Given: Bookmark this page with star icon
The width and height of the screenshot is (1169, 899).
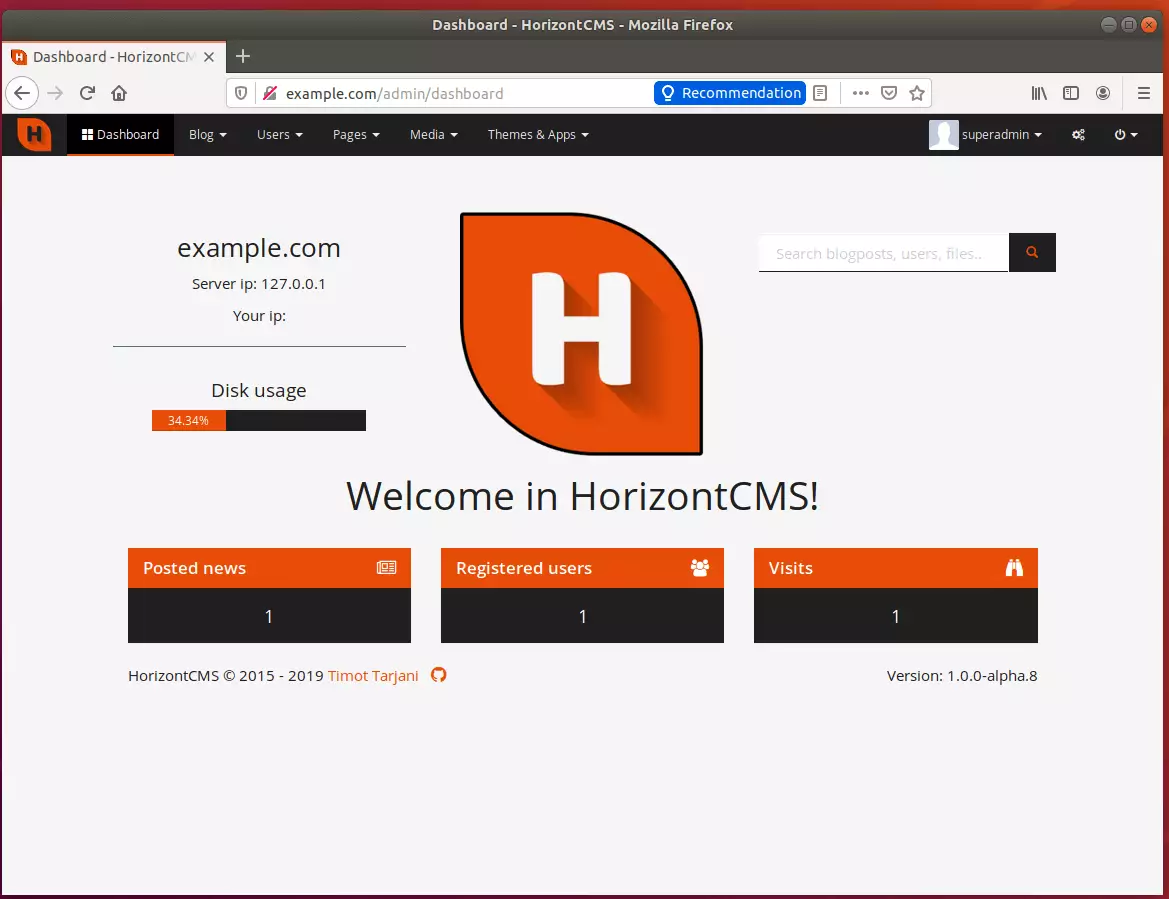Looking at the screenshot, I should 917,93.
